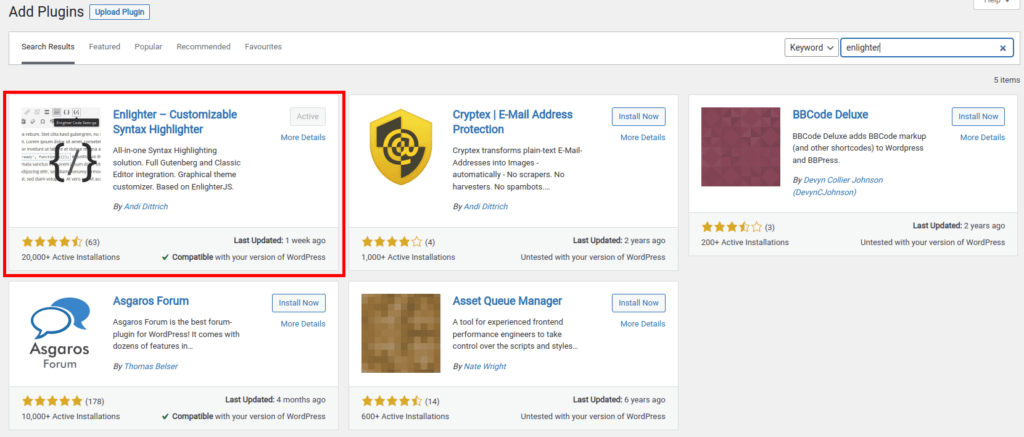Open Thomas Belser author link
Viewport: 1024px width, 437px height.
coord(151,366)
